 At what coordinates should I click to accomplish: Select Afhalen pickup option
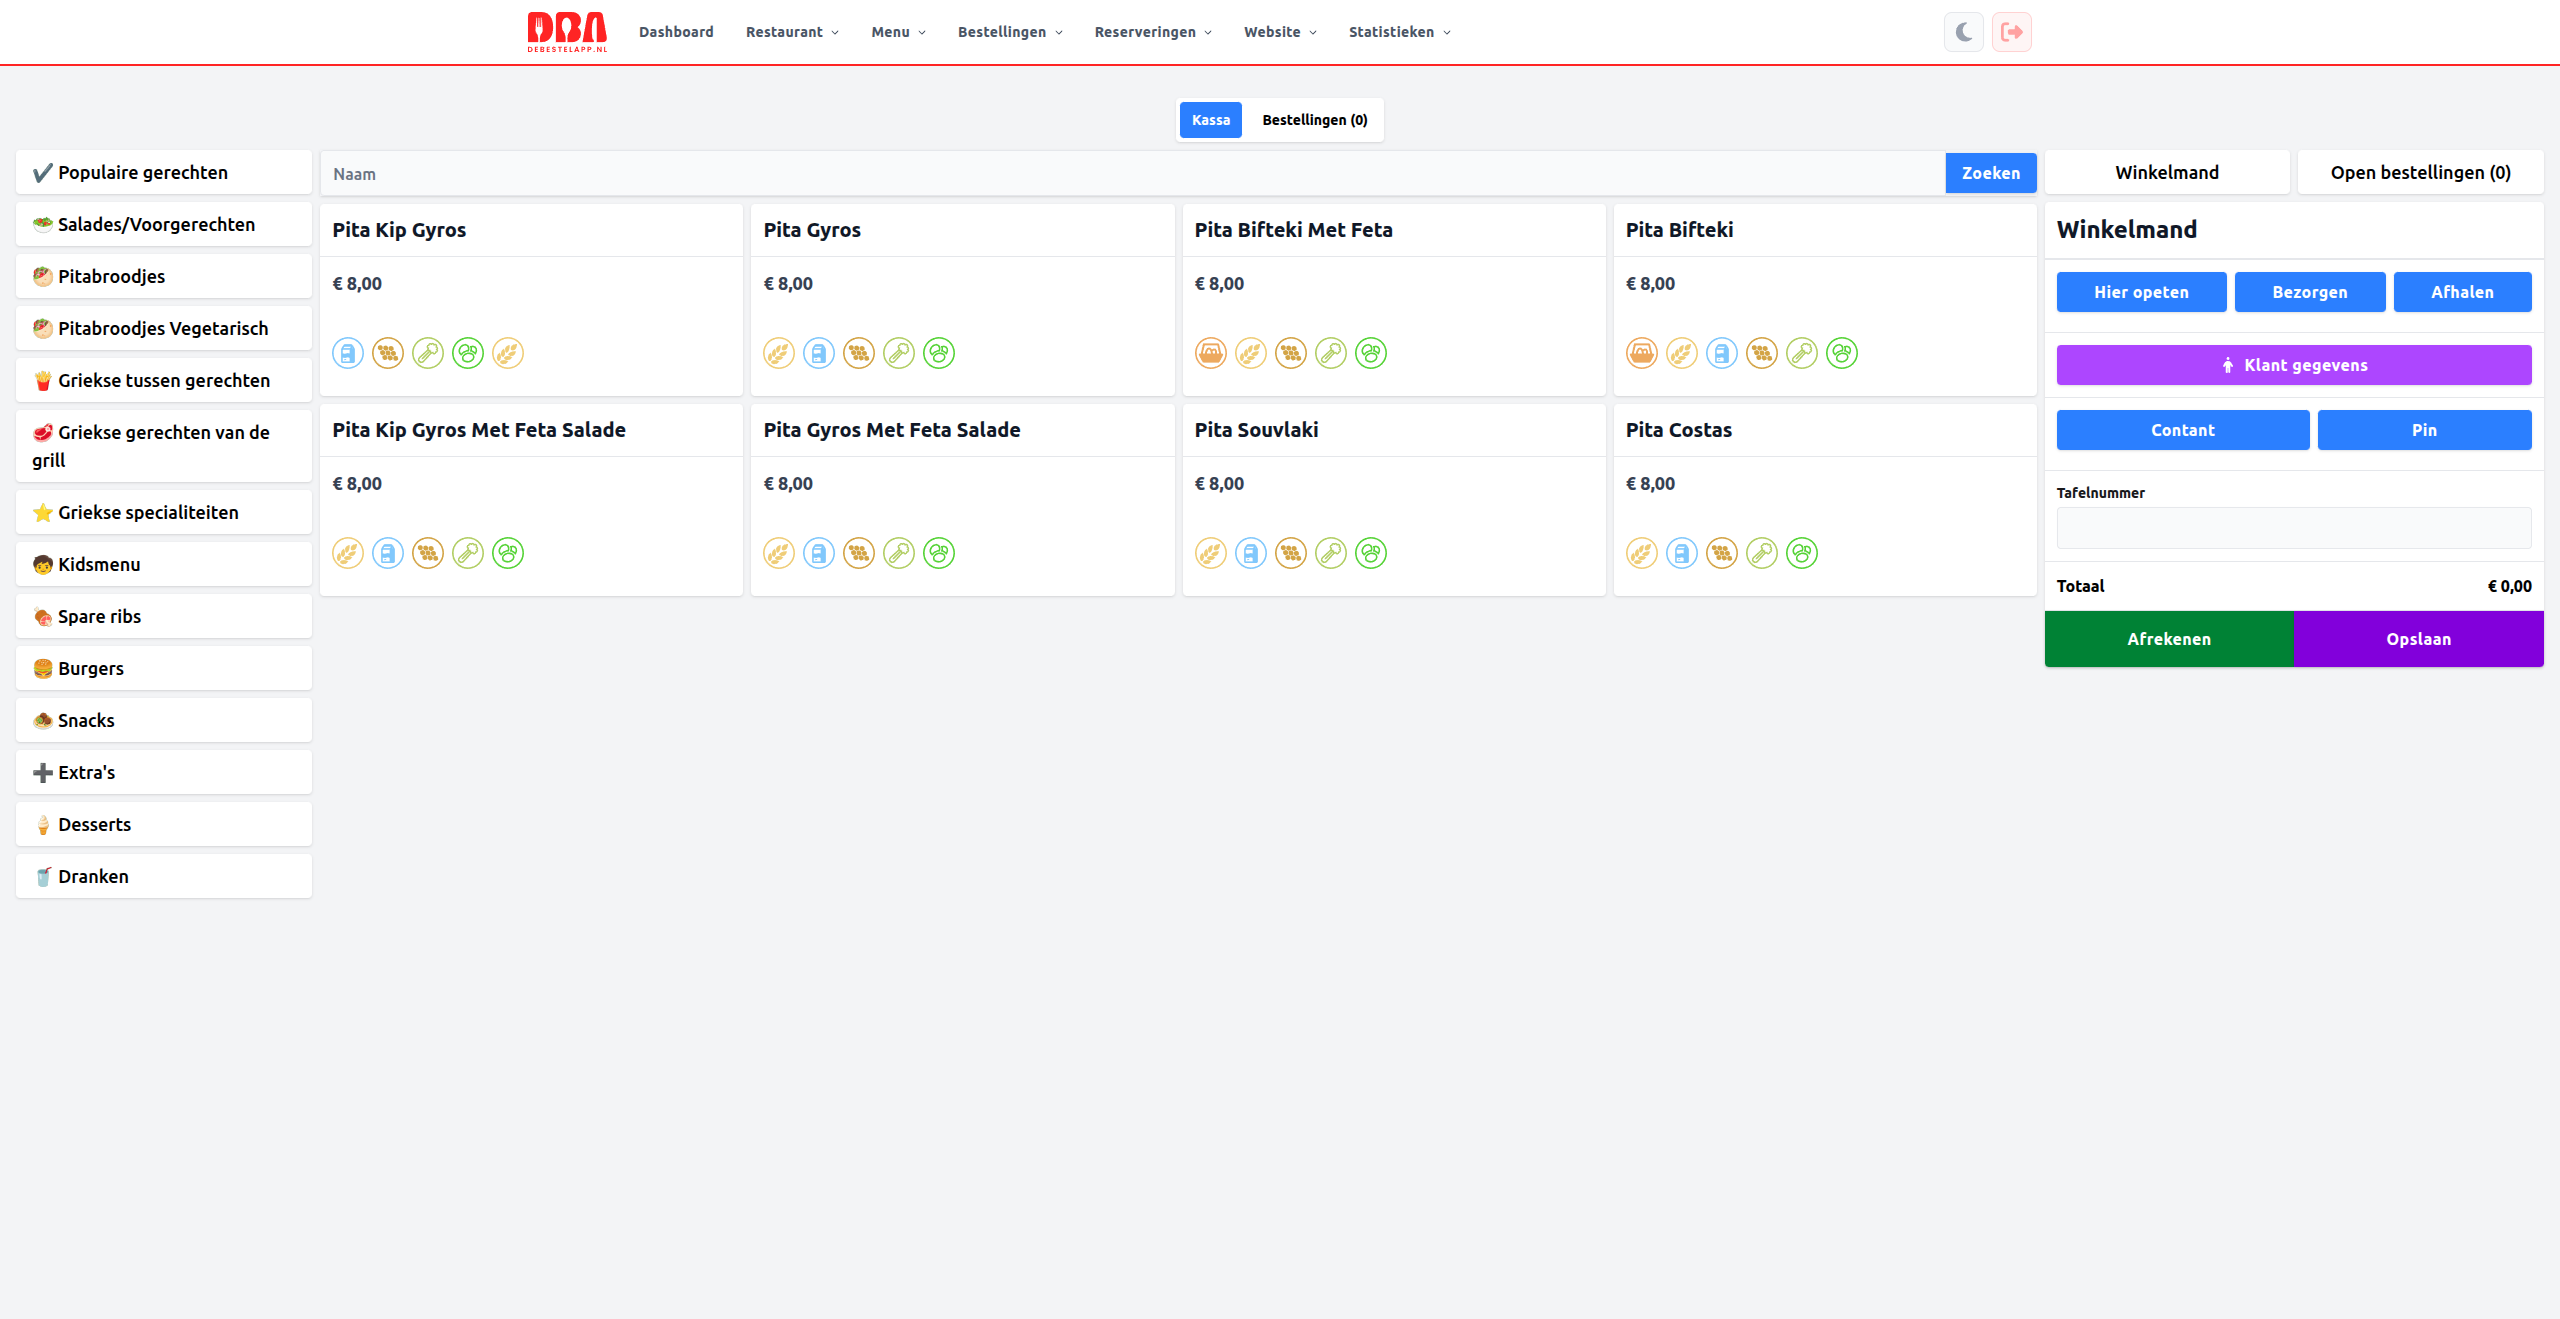[x=2463, y=292]
